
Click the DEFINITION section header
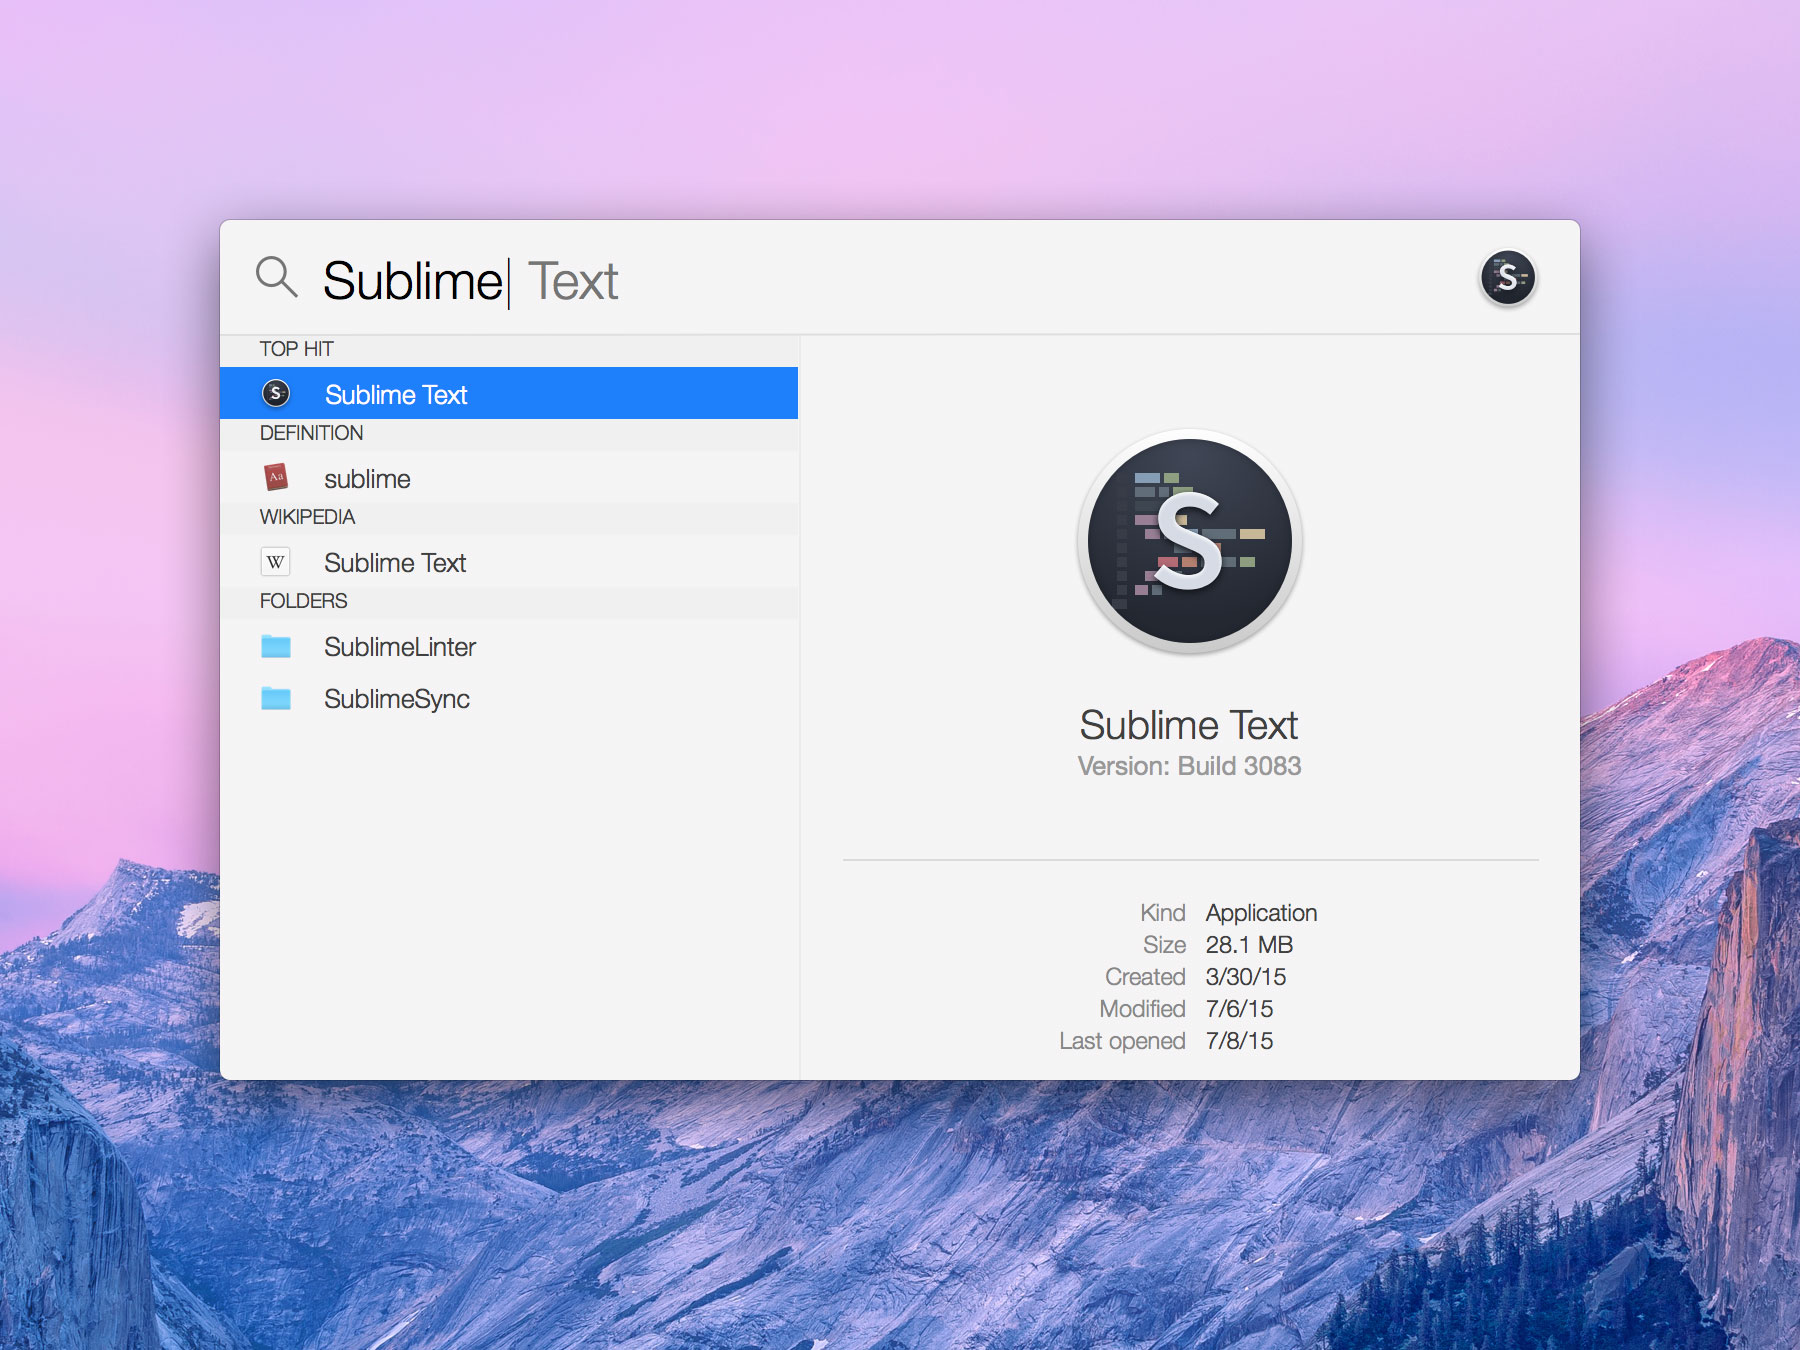click(x=311, y=432)
